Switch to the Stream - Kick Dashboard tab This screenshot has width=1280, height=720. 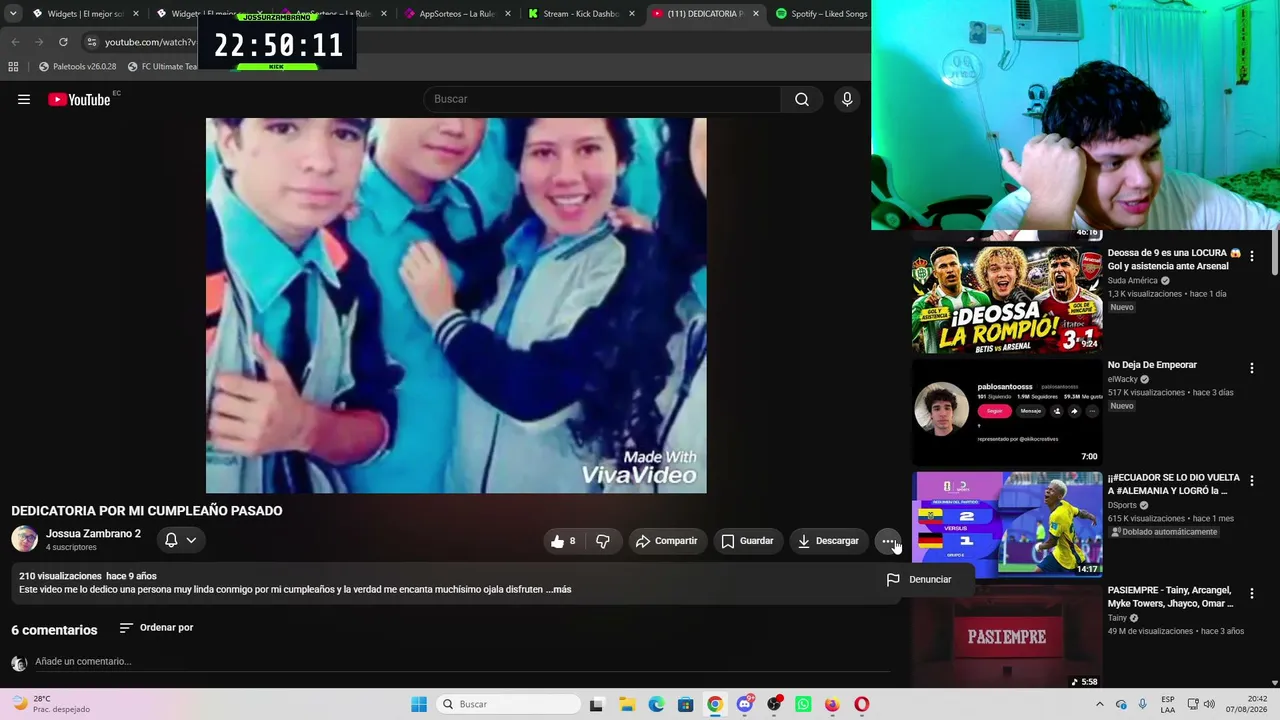pyautogui.click(x=581, y=14)
